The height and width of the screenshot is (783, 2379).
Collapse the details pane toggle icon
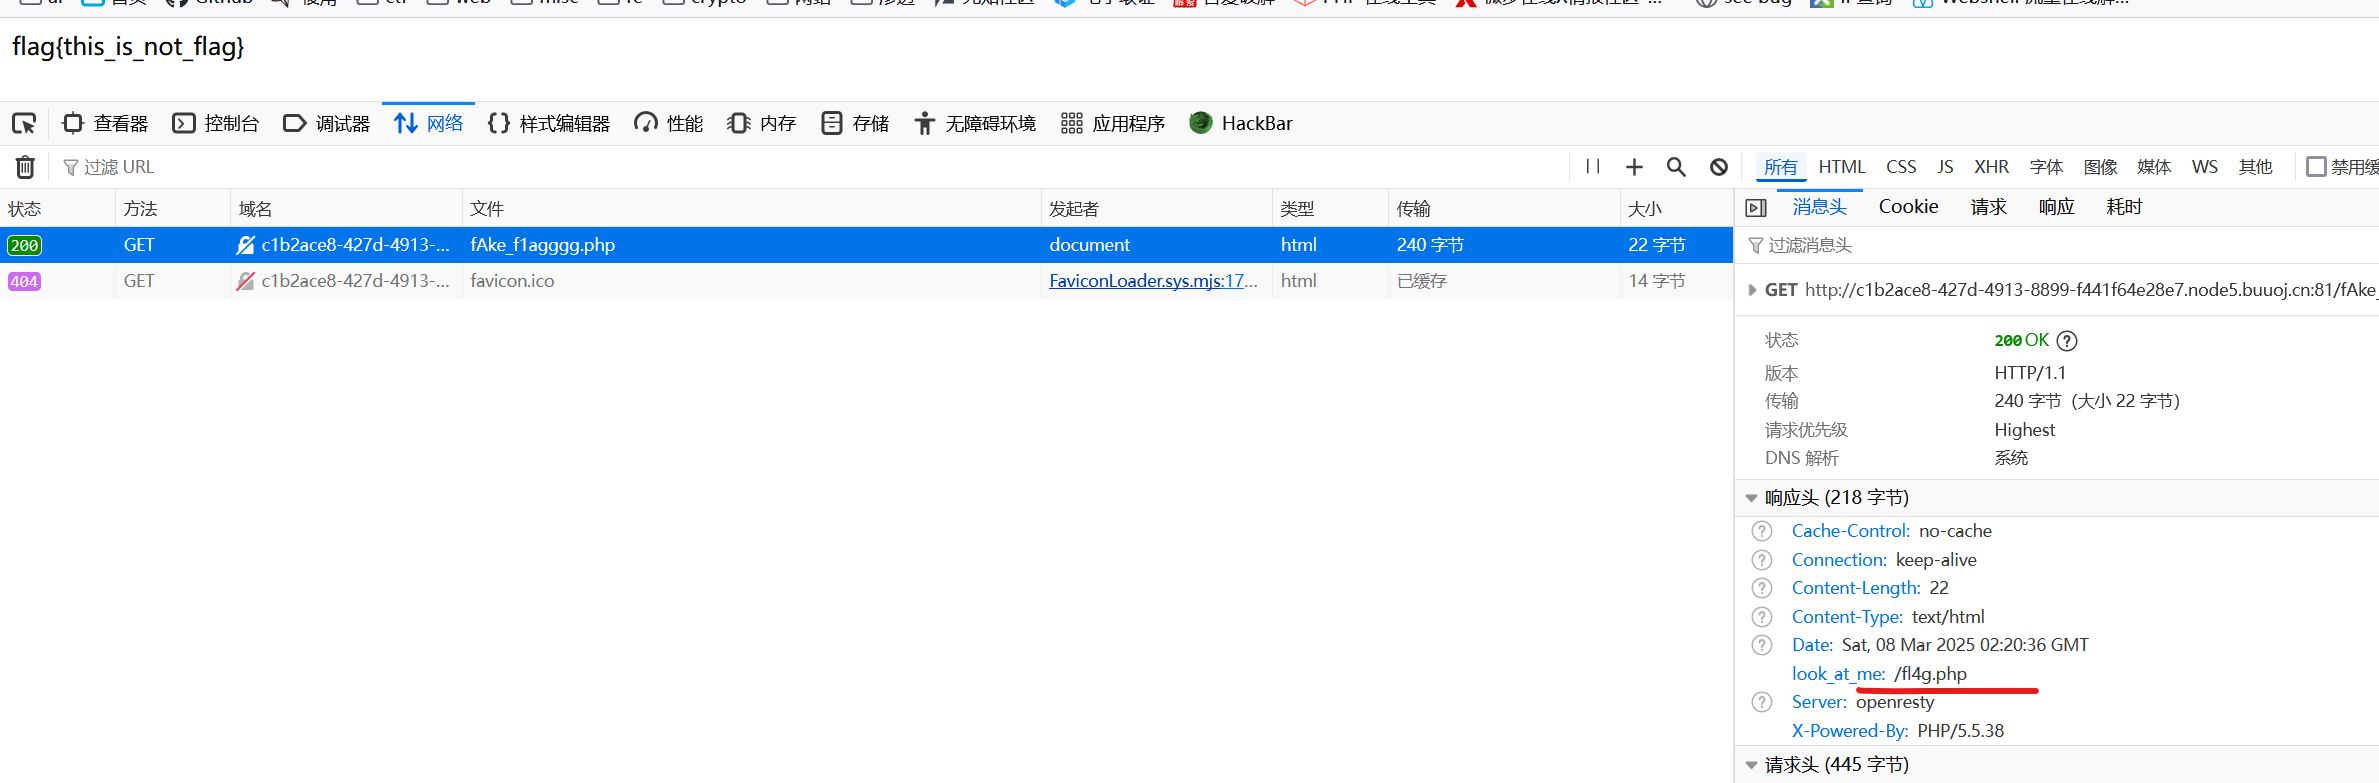[1756, 208]
